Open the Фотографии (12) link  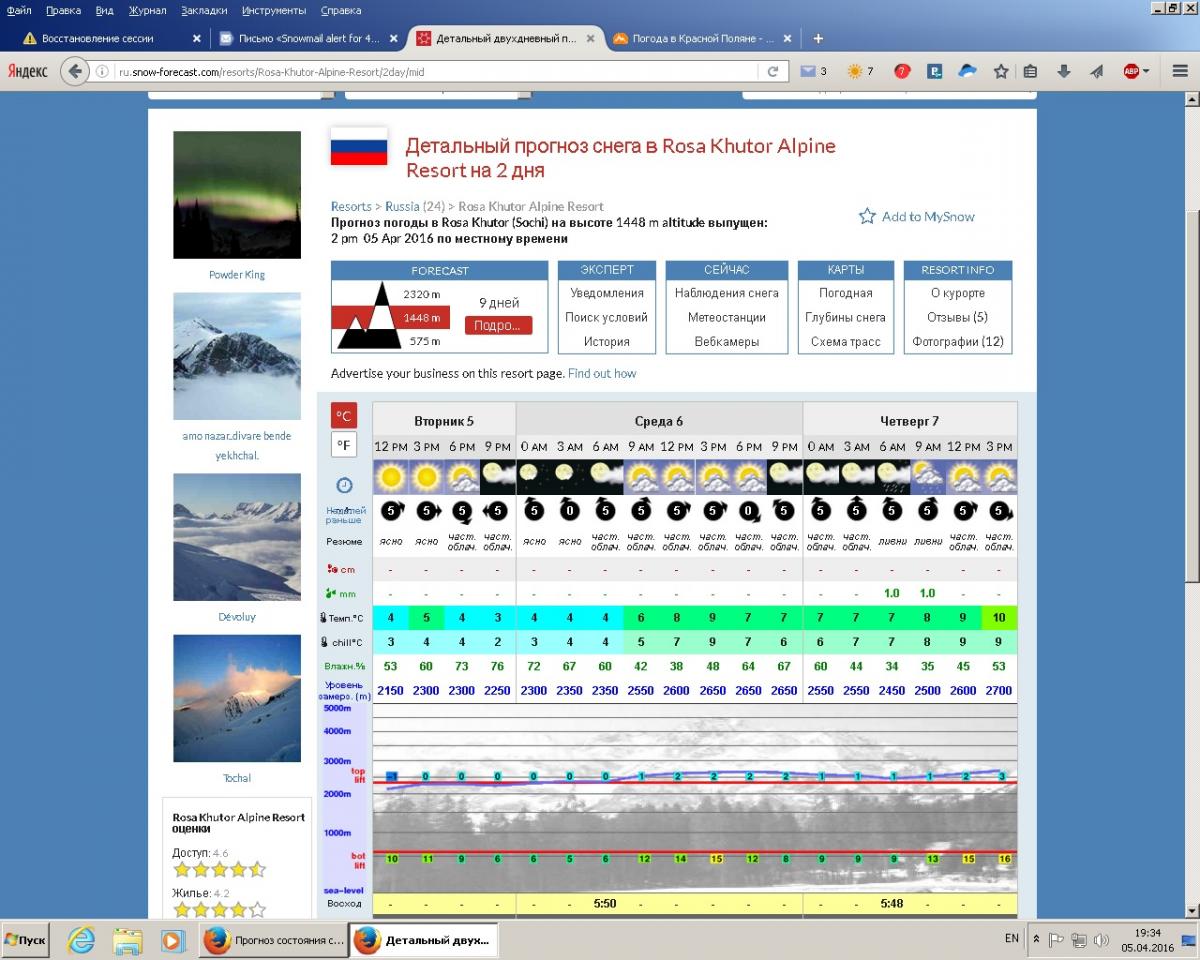click(957, 341)
